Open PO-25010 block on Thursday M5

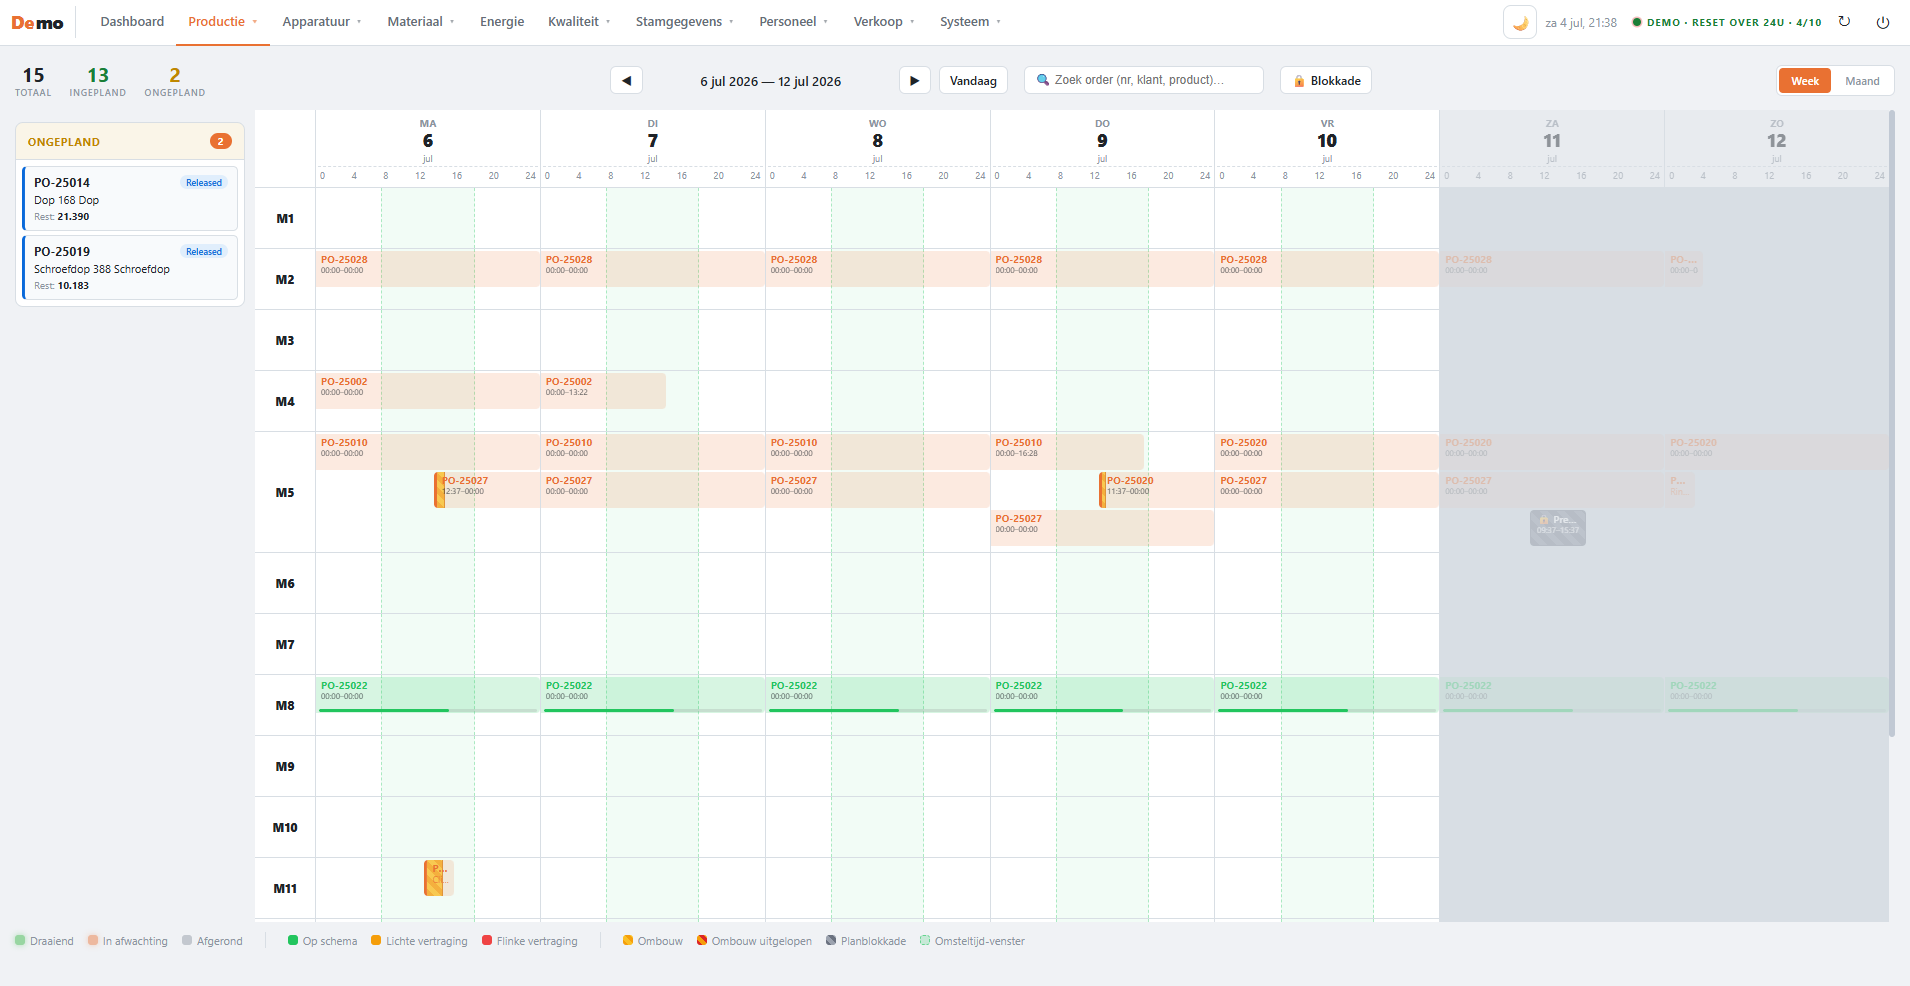point(1068,452)
